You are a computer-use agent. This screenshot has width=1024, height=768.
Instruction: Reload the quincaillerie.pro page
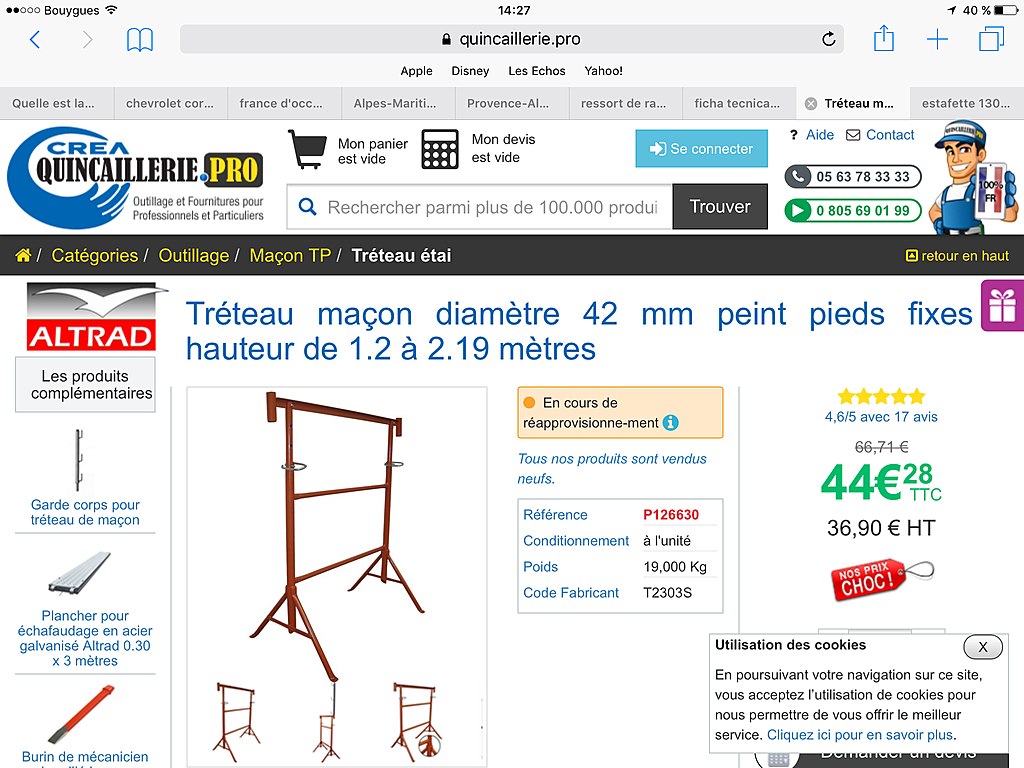pos(828,39)
